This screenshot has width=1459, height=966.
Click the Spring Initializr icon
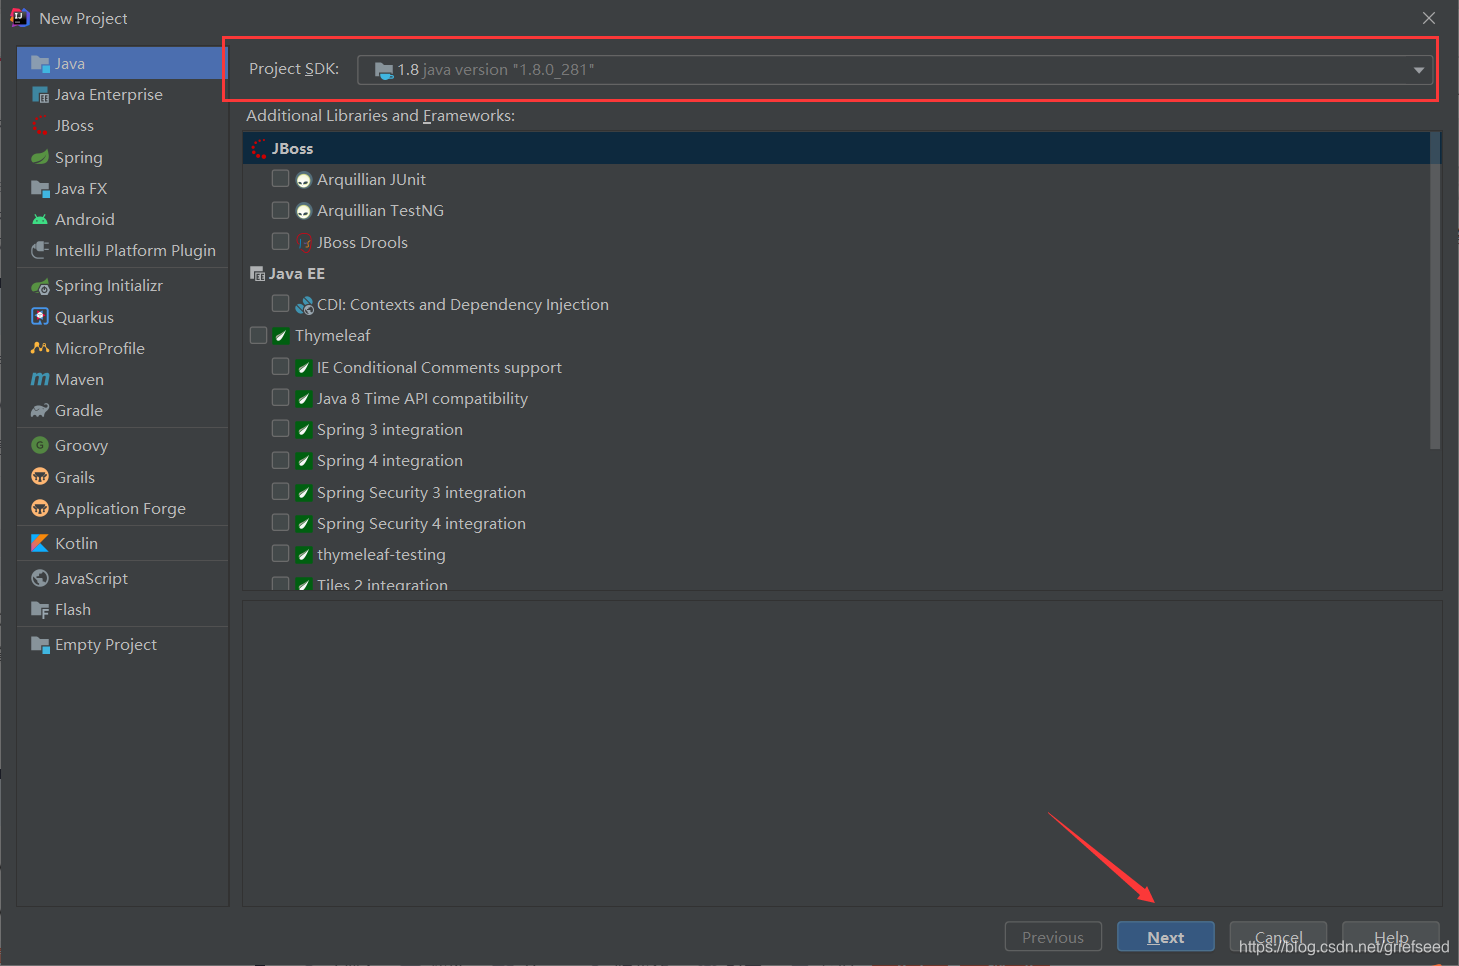point(40,286)
